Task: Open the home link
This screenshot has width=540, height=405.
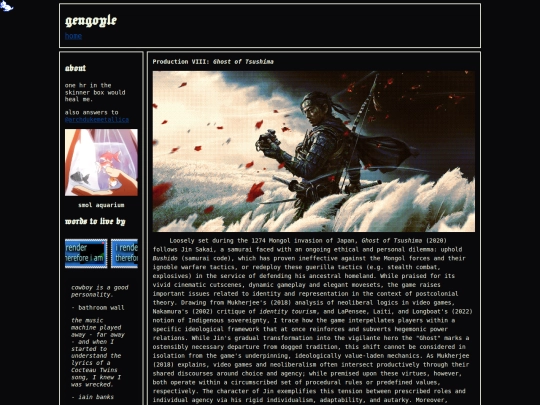Action: point(73,36)
